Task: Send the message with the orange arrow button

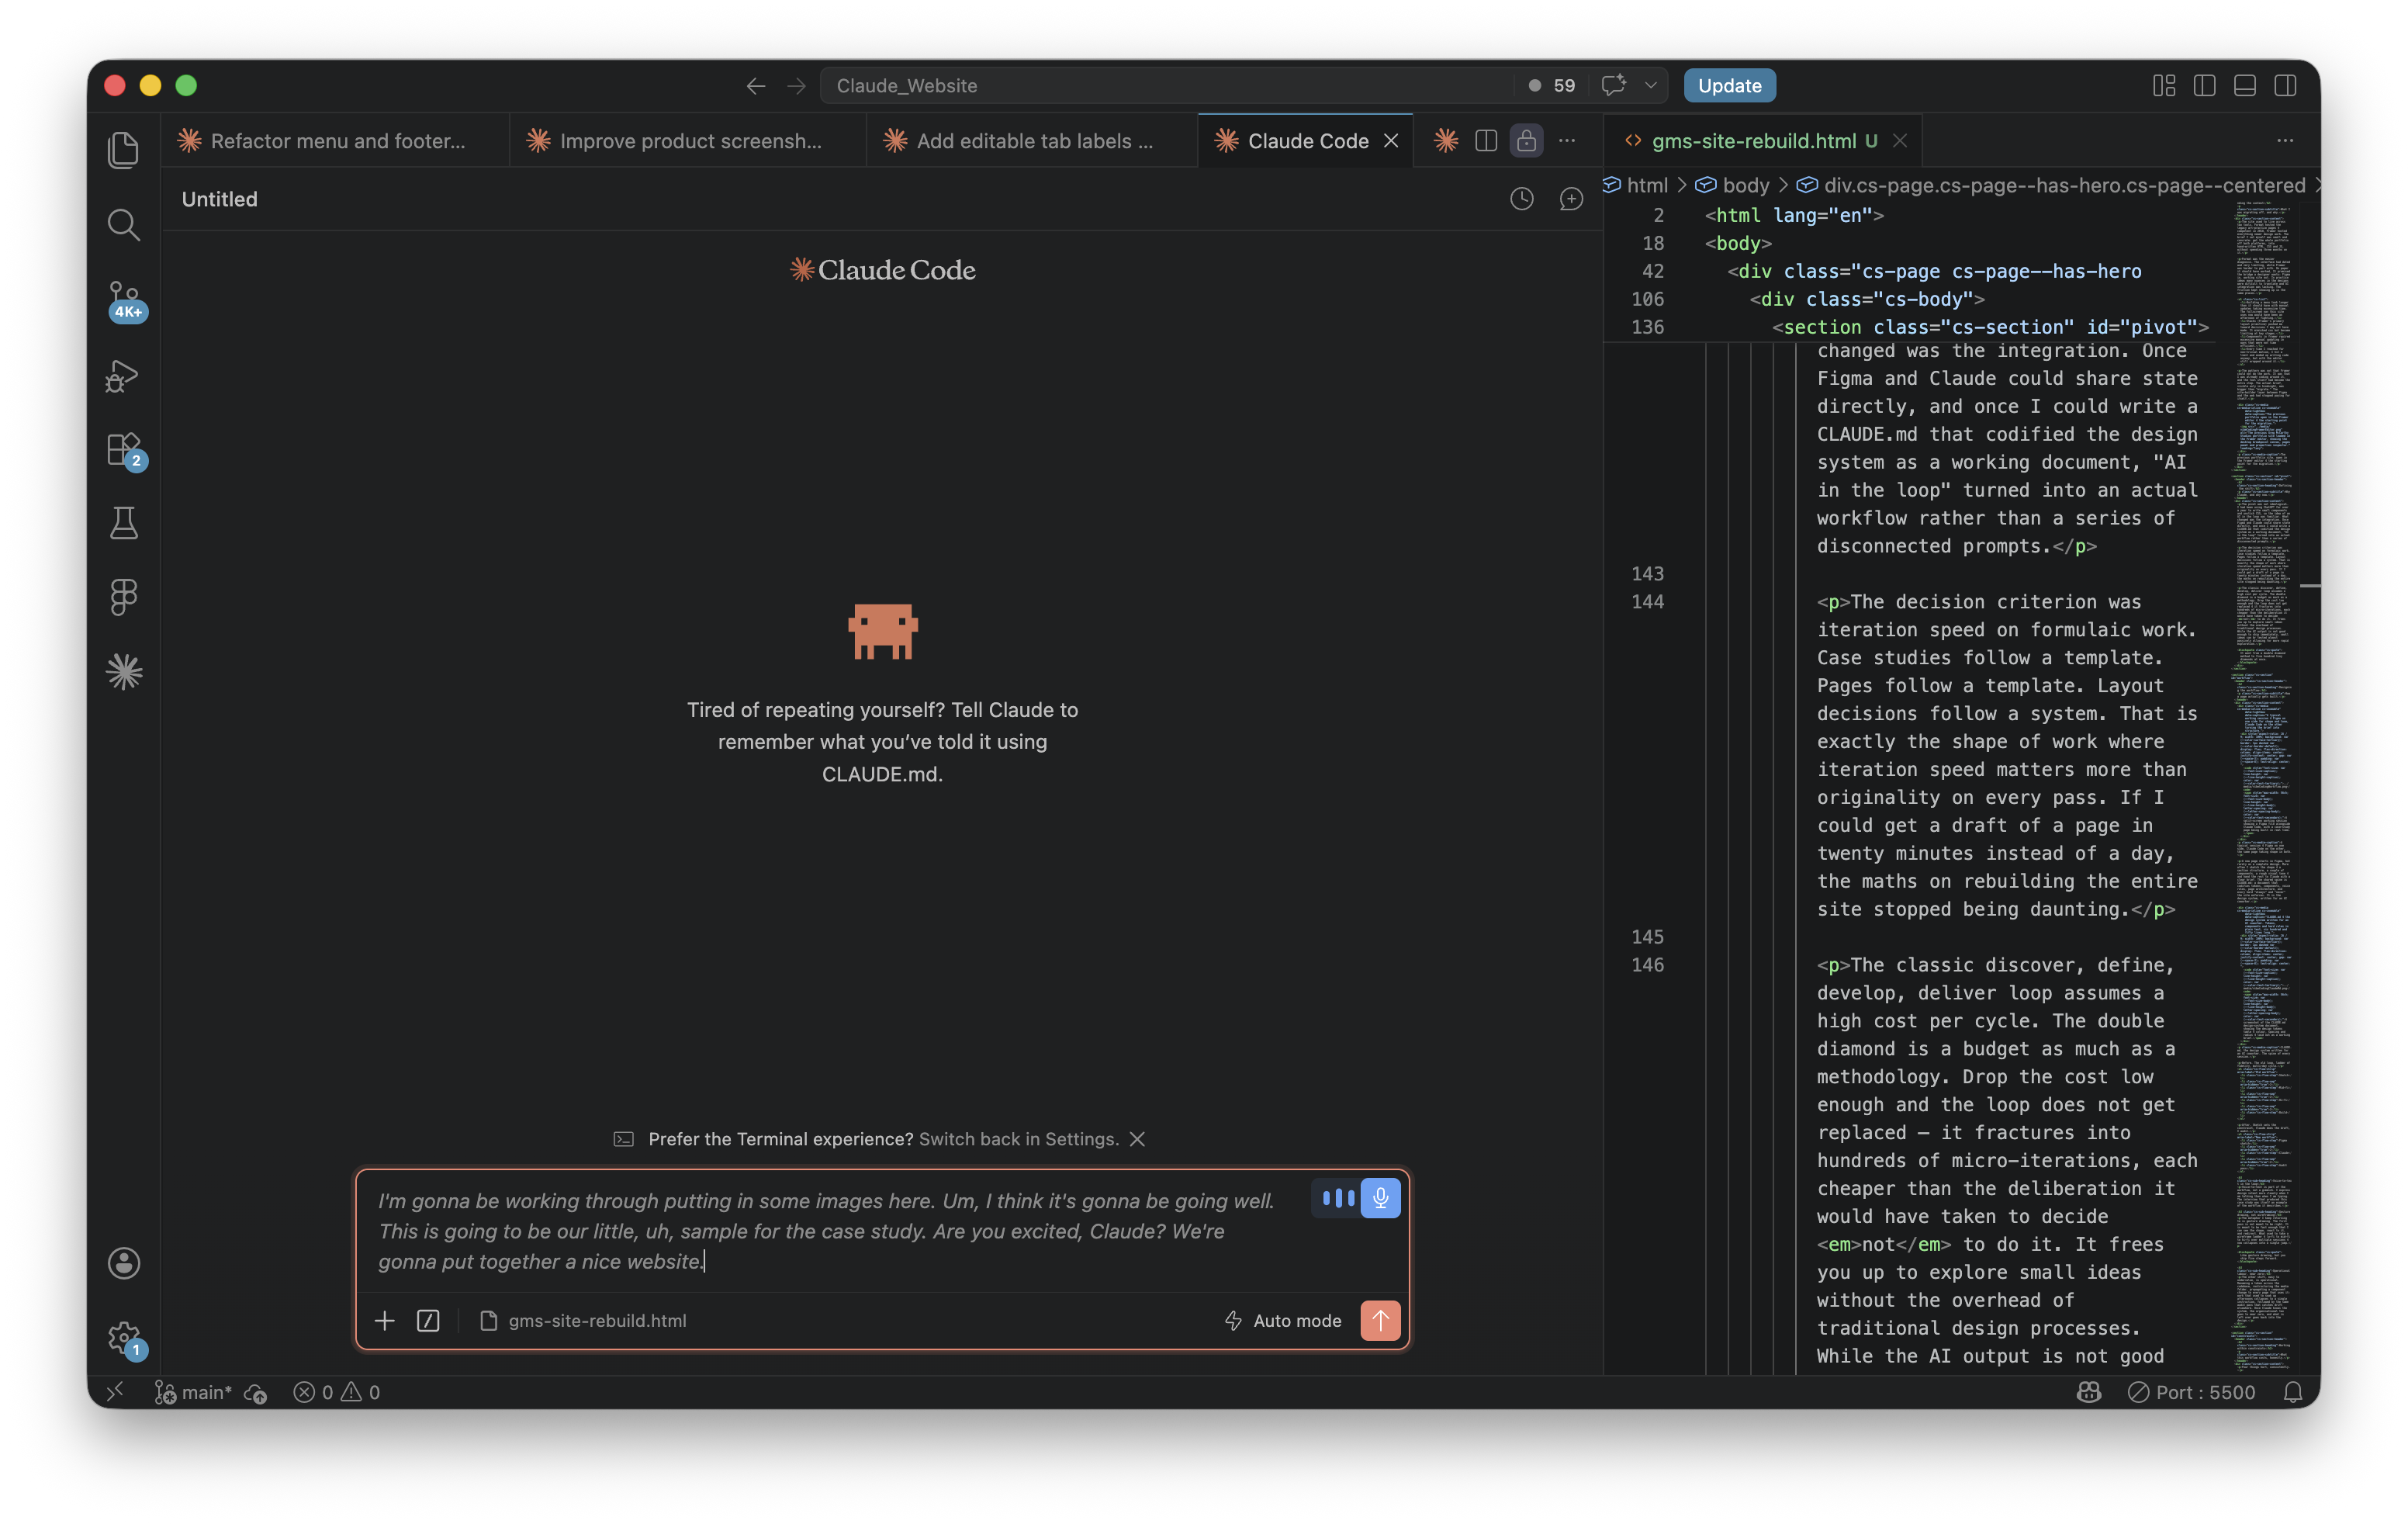Action: click(1380, 1320)
